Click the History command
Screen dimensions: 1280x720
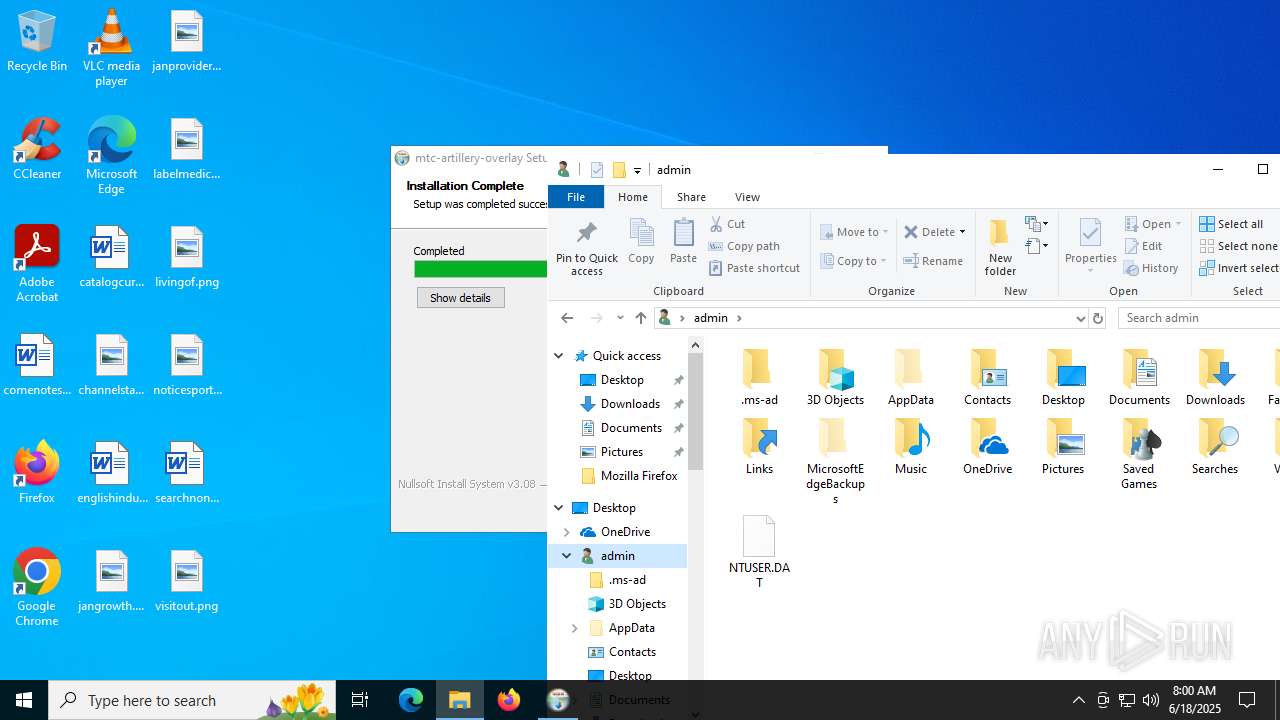tap(1152, 268)
